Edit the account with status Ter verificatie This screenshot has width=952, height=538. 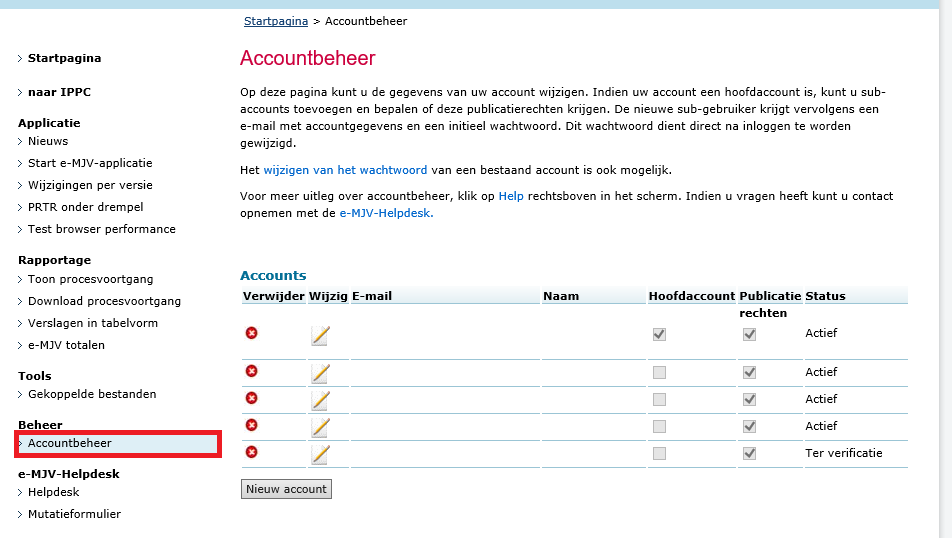click(320, 454)
